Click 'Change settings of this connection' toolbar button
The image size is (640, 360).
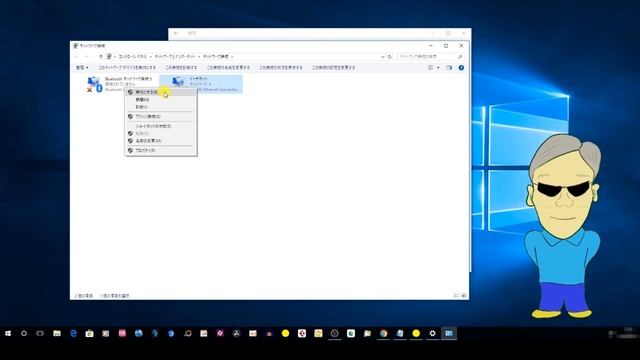coord(333,68)
